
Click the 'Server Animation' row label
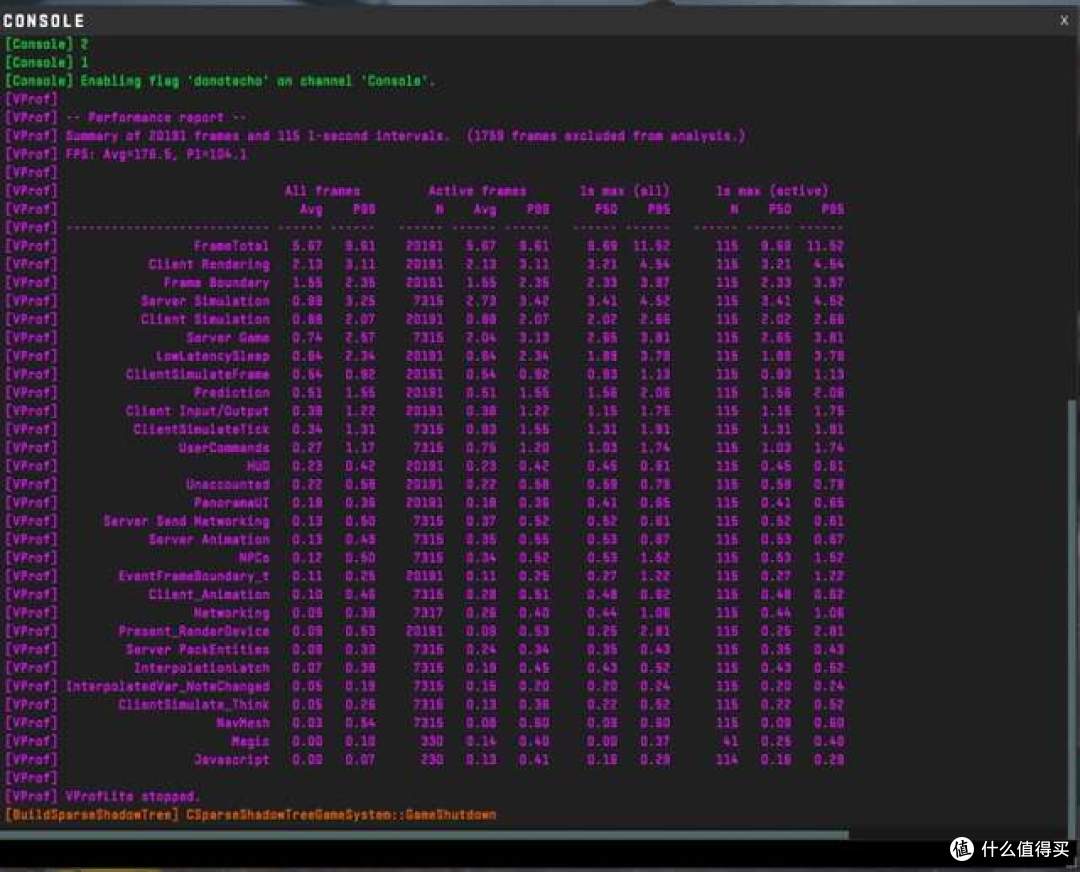coord(209,539)
